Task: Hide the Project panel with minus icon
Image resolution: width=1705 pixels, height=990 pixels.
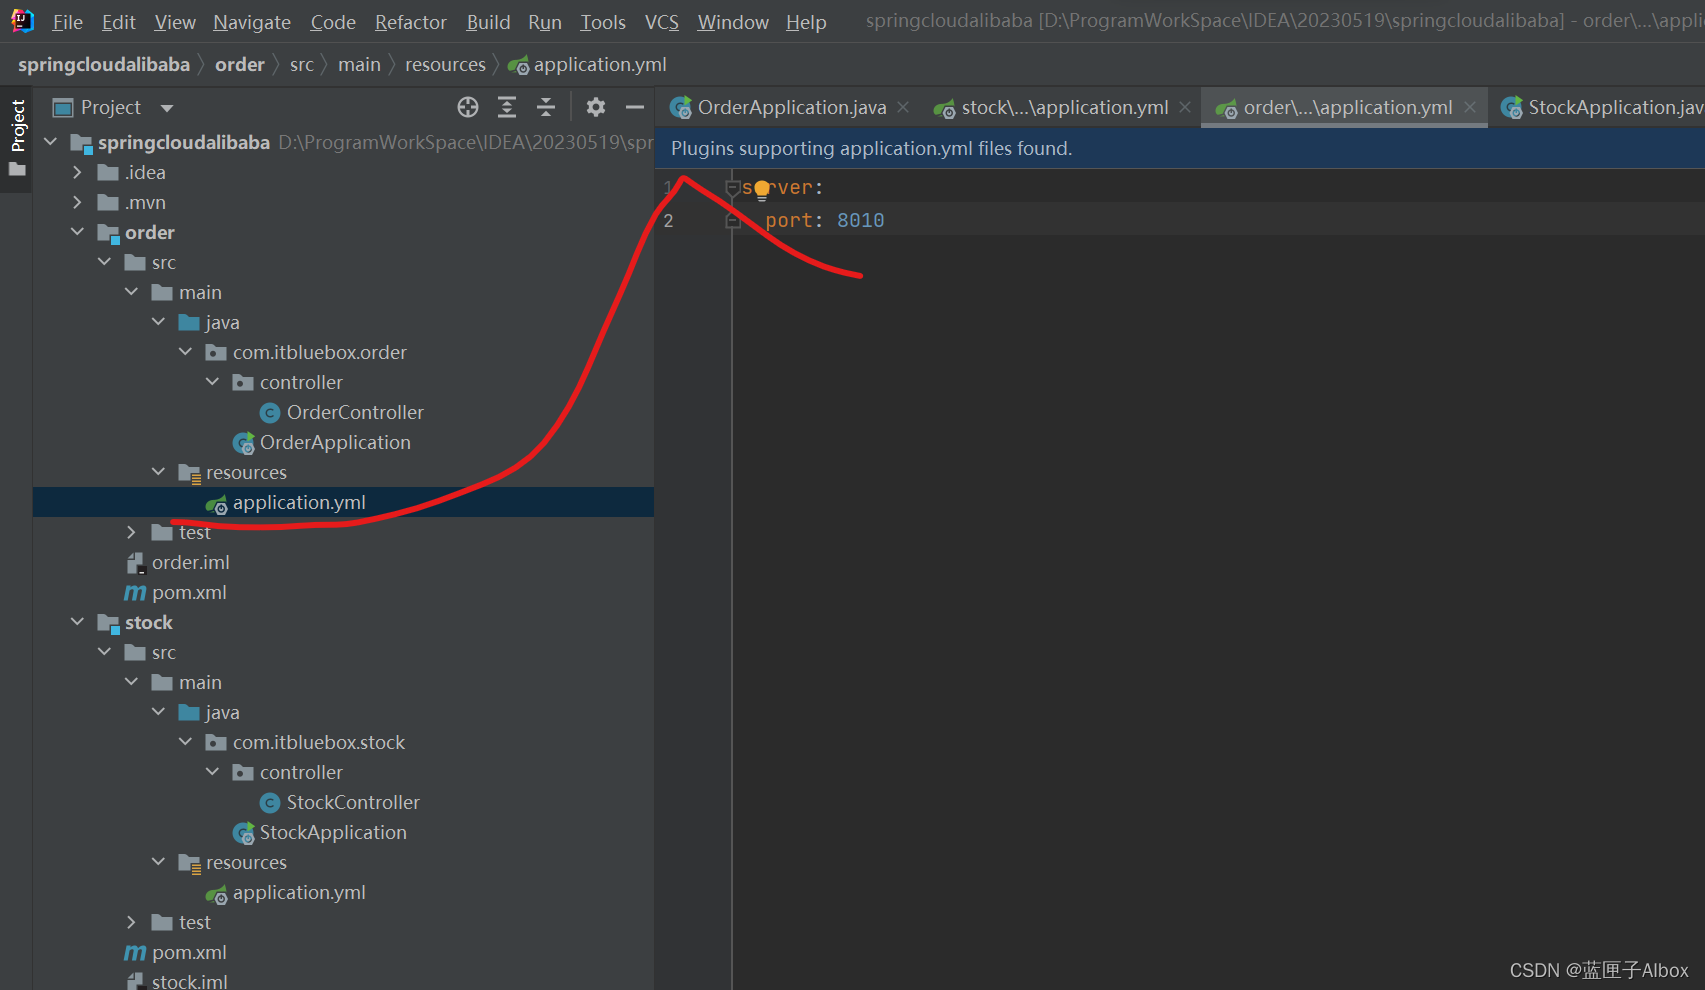Action: tap(635, 107)
